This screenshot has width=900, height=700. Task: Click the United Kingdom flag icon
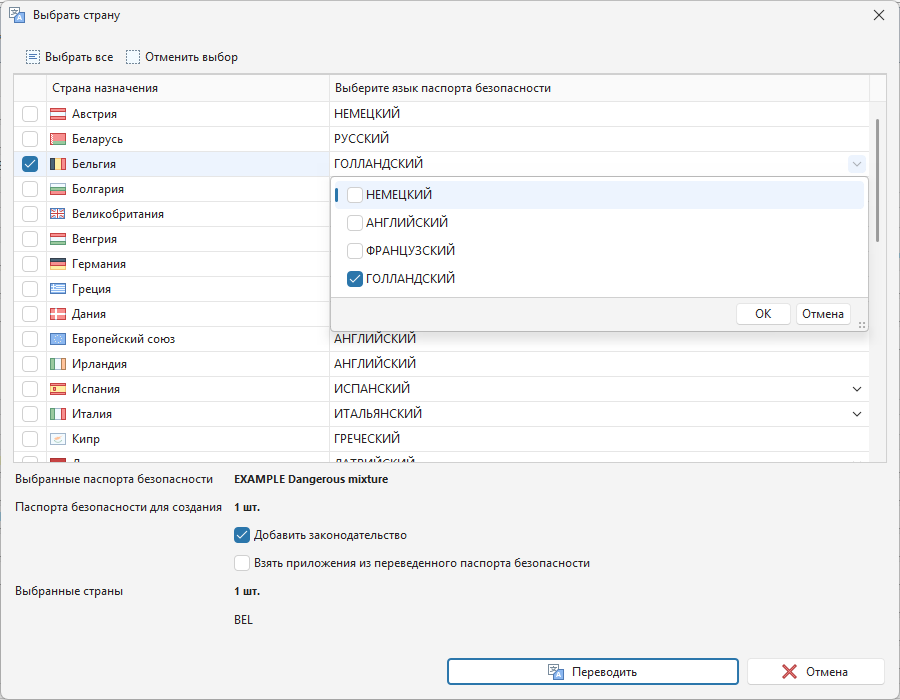[x=58, y=214]
